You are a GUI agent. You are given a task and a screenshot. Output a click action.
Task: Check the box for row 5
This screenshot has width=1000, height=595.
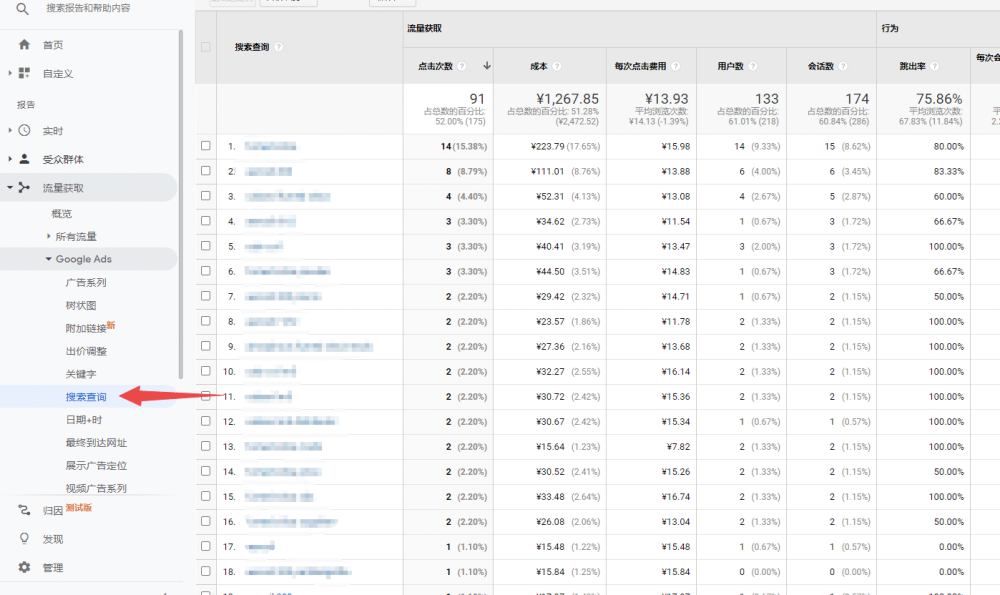pos(206,246)
